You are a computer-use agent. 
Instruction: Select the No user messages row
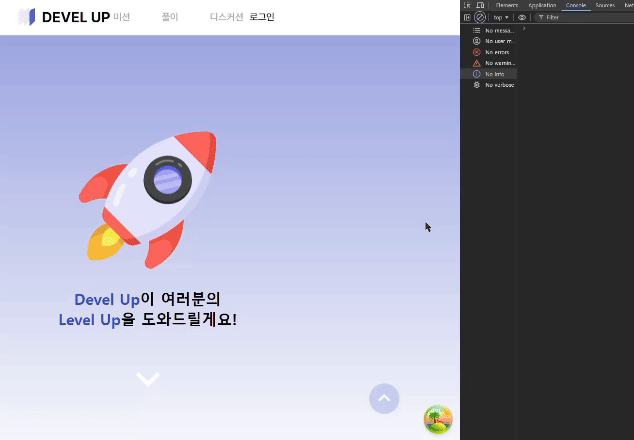(489, 41)
